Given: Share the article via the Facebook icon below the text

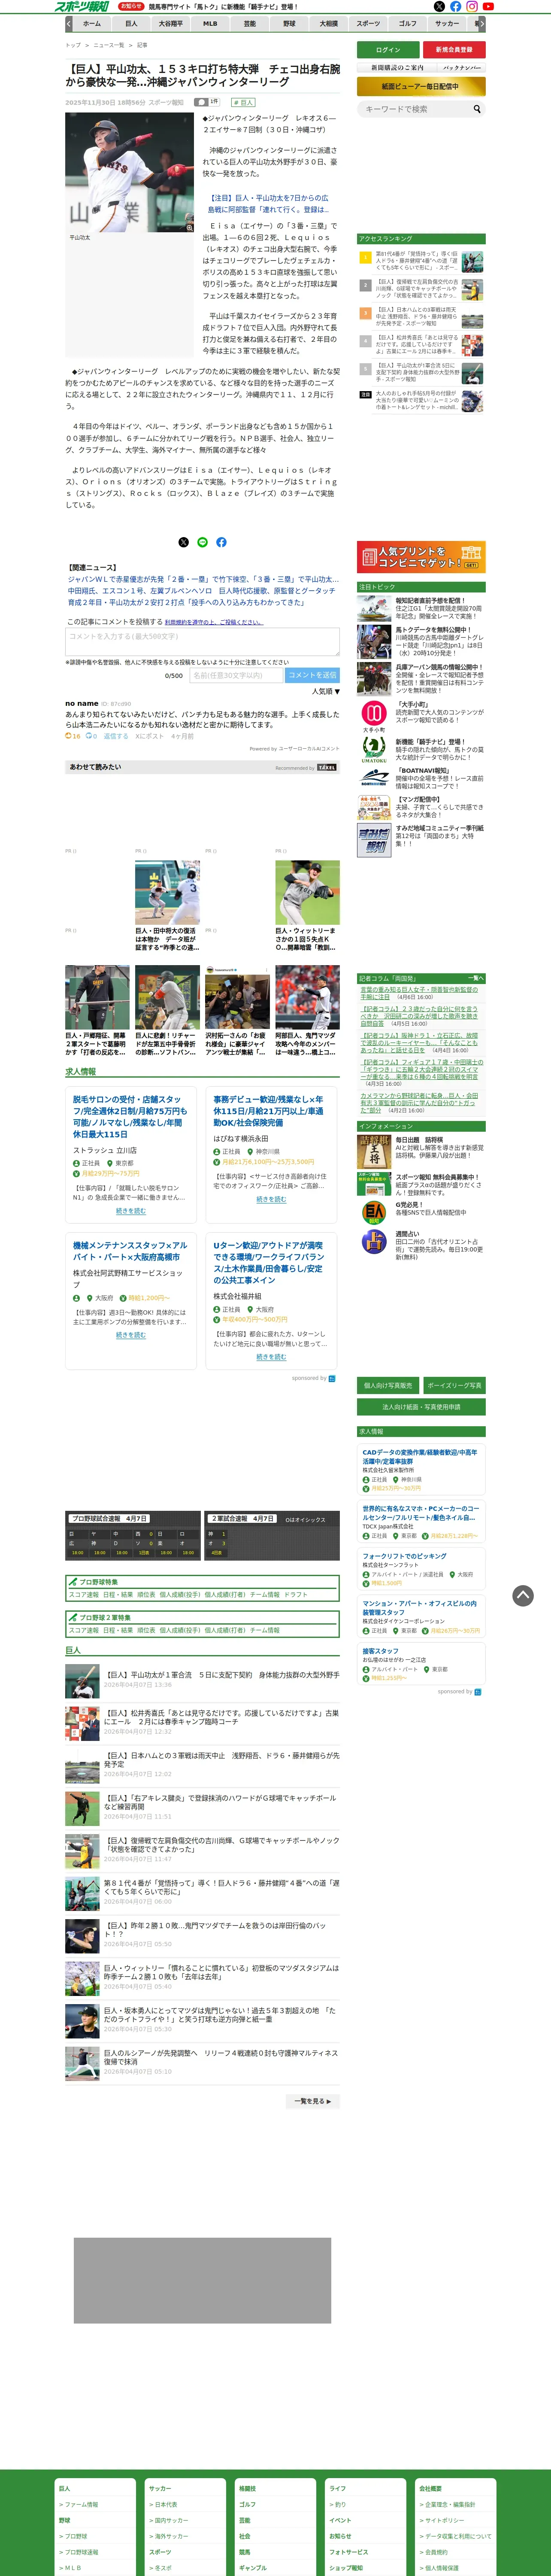Looking at the screenshot, I should tap(221, 542).
